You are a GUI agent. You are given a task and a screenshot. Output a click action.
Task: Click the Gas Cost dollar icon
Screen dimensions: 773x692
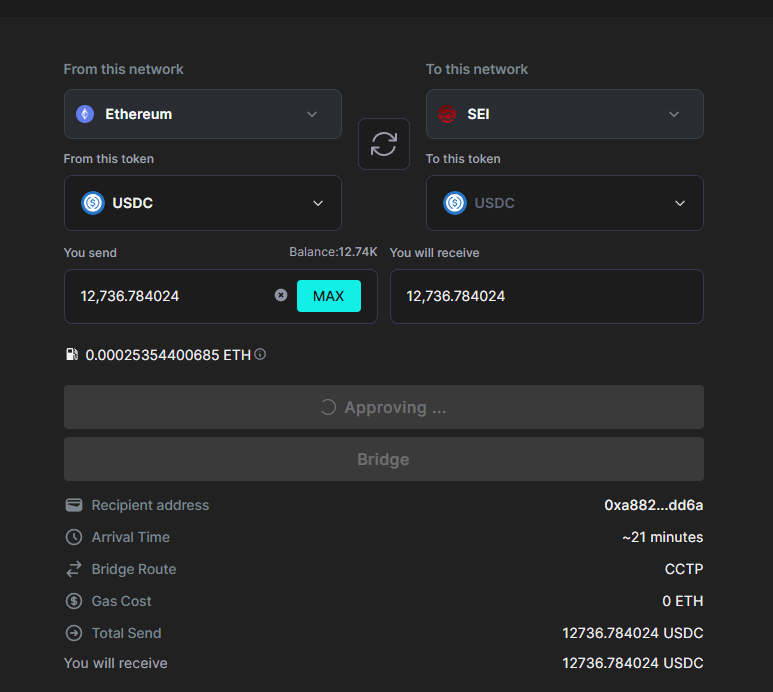74,601
